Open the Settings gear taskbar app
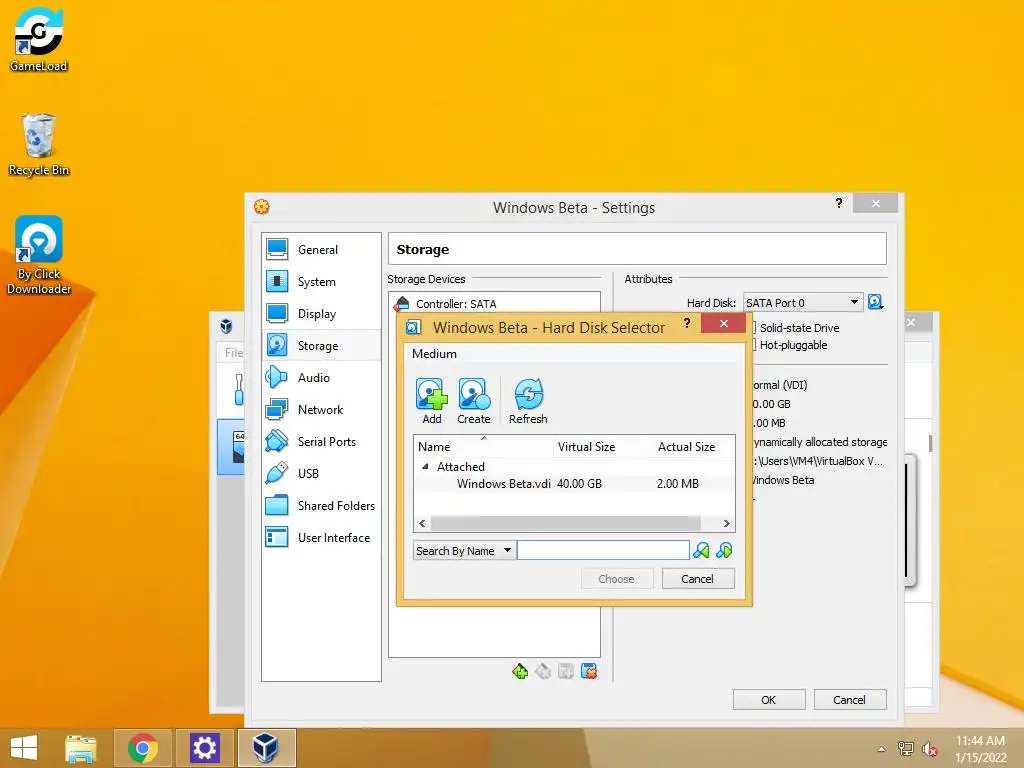 204,748
